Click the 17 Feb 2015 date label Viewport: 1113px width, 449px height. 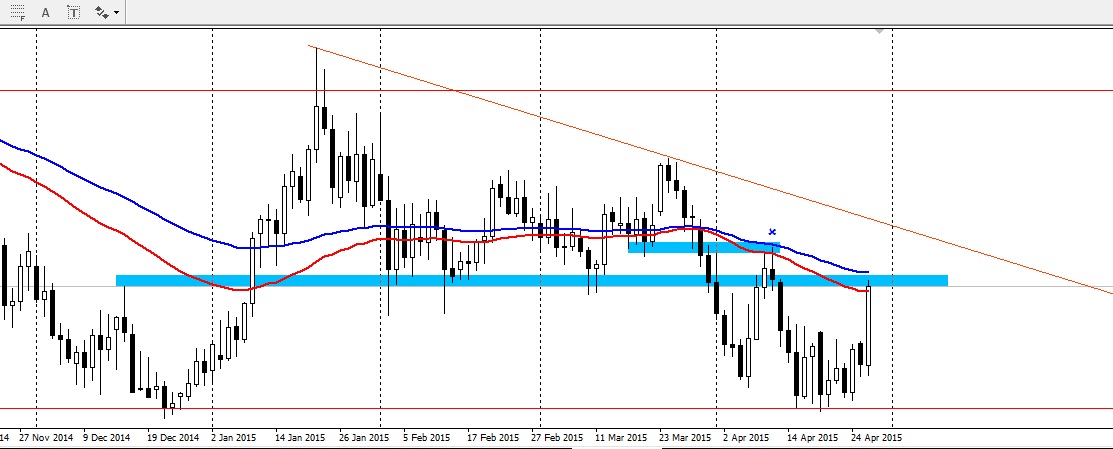click(x=492, y=438)
